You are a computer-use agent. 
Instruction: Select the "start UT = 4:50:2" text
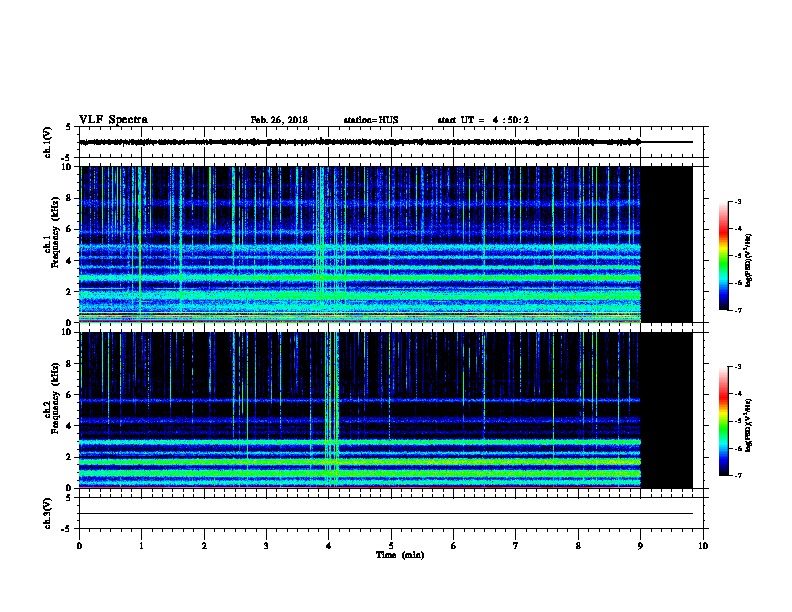(483, 120)
